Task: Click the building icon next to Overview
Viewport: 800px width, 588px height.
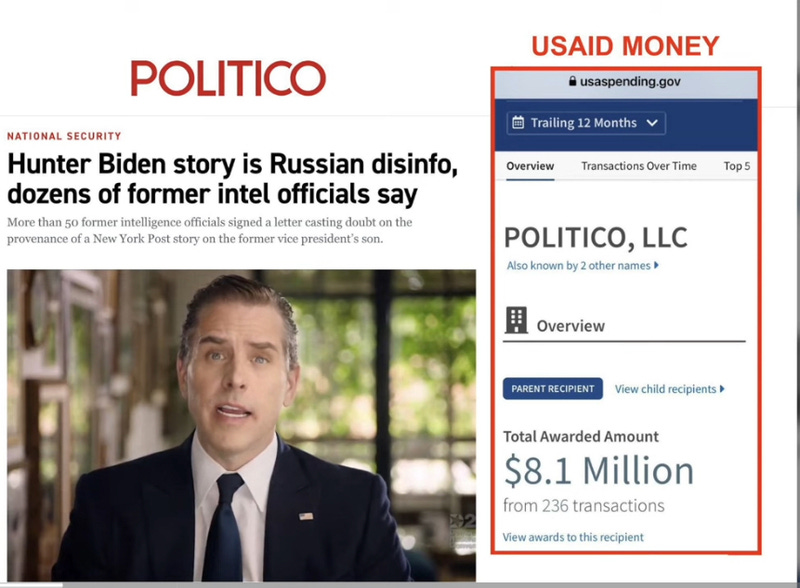Action: 516,321
